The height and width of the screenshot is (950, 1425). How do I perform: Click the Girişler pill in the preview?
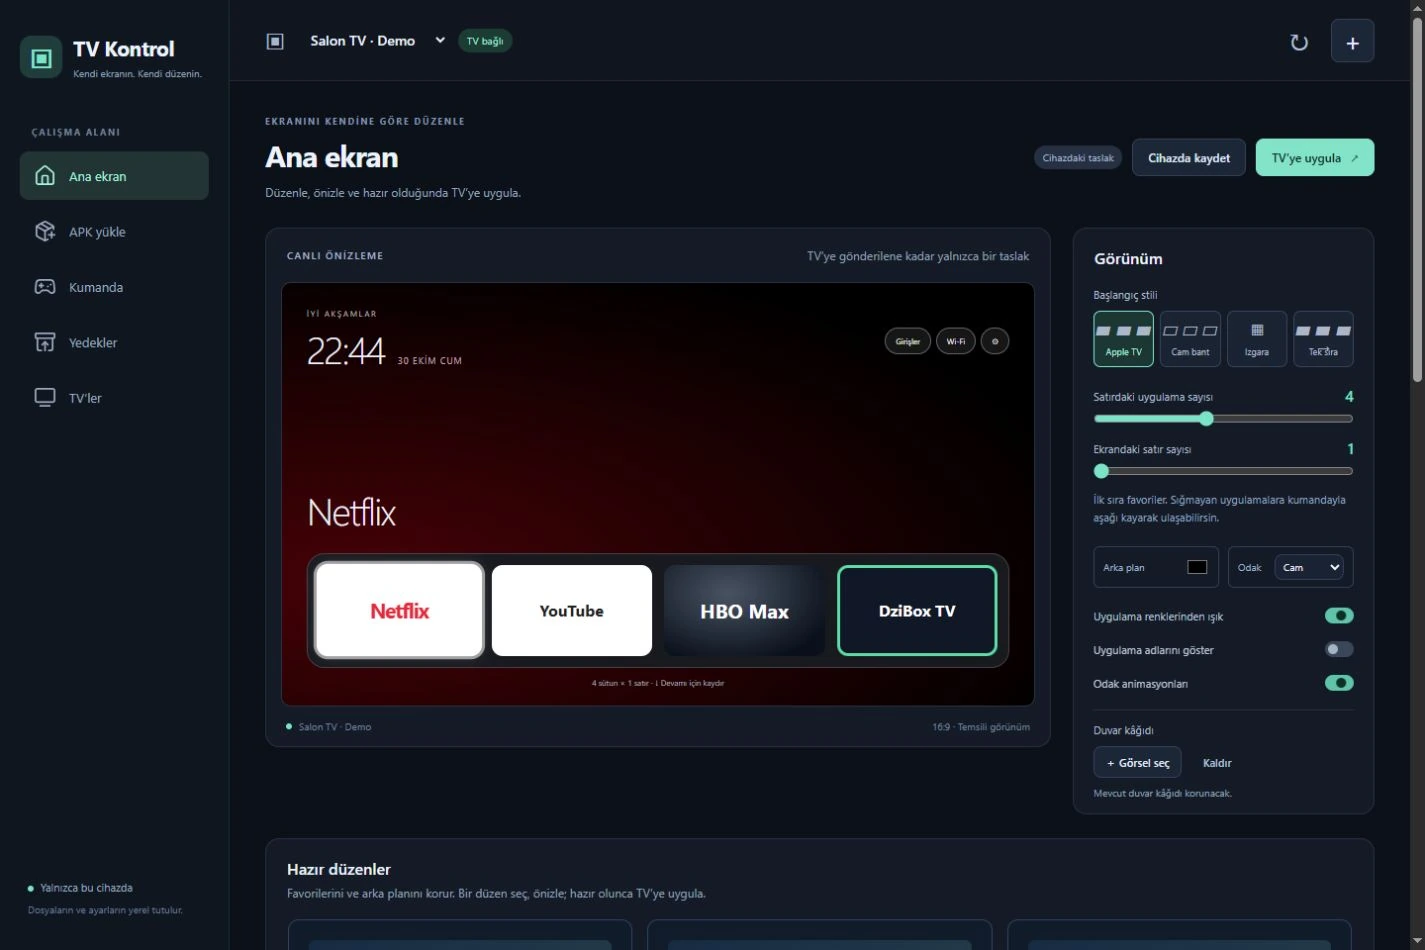[907, 341]
